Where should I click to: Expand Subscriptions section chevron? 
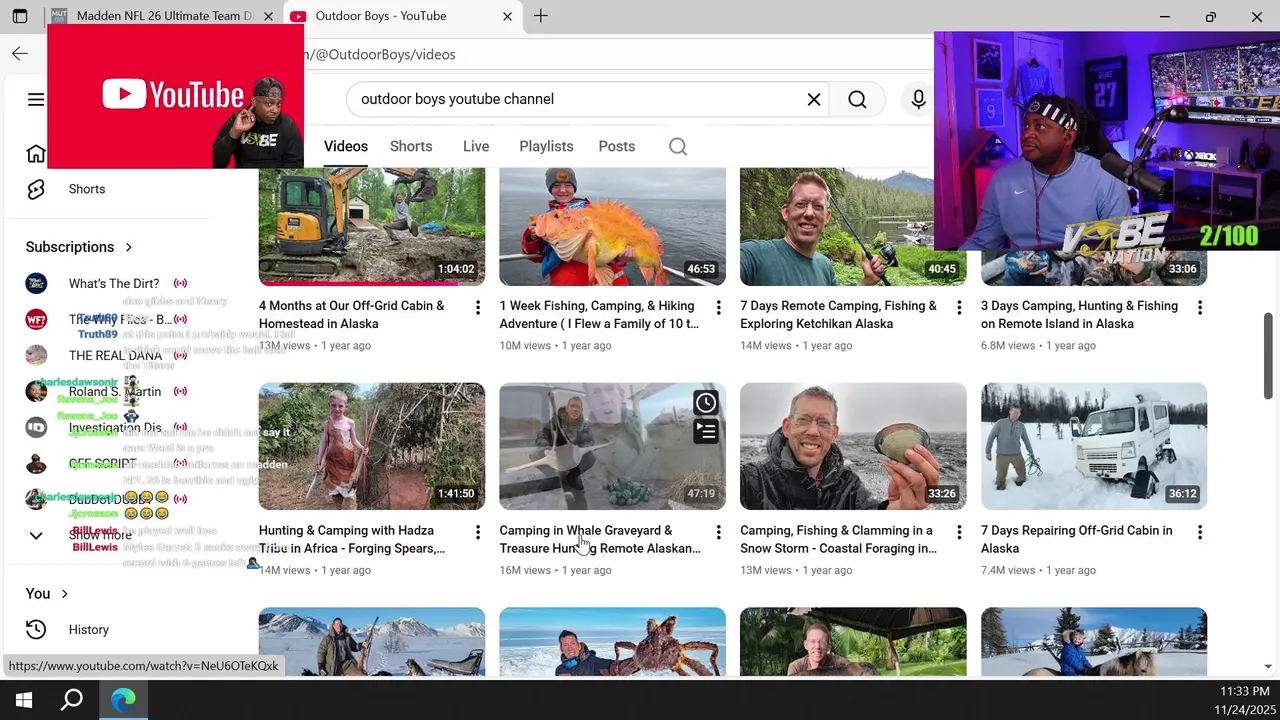129,247
